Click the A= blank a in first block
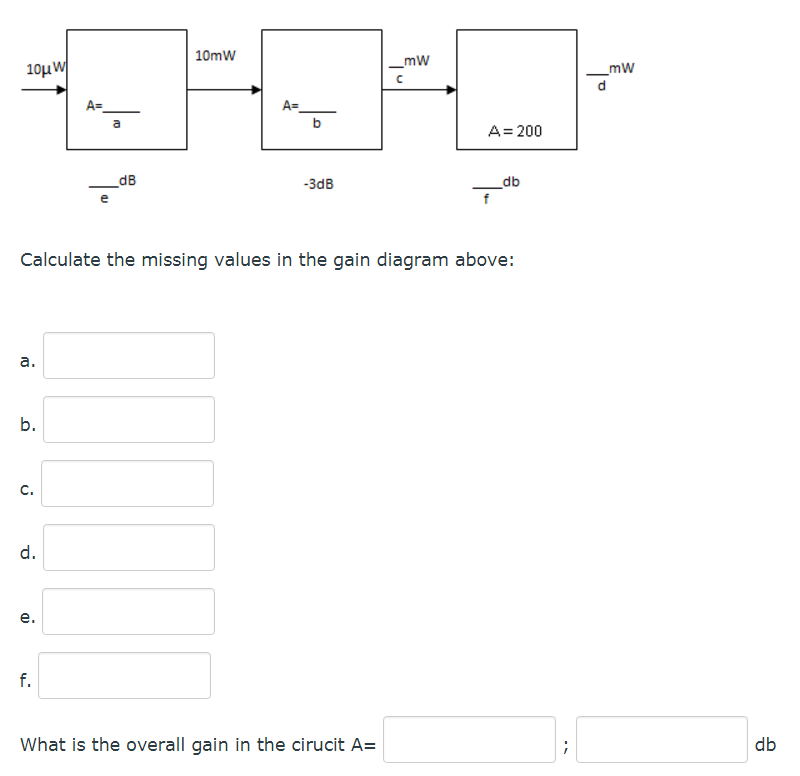The height and width of the screenshot is (776, 800). 113,114
